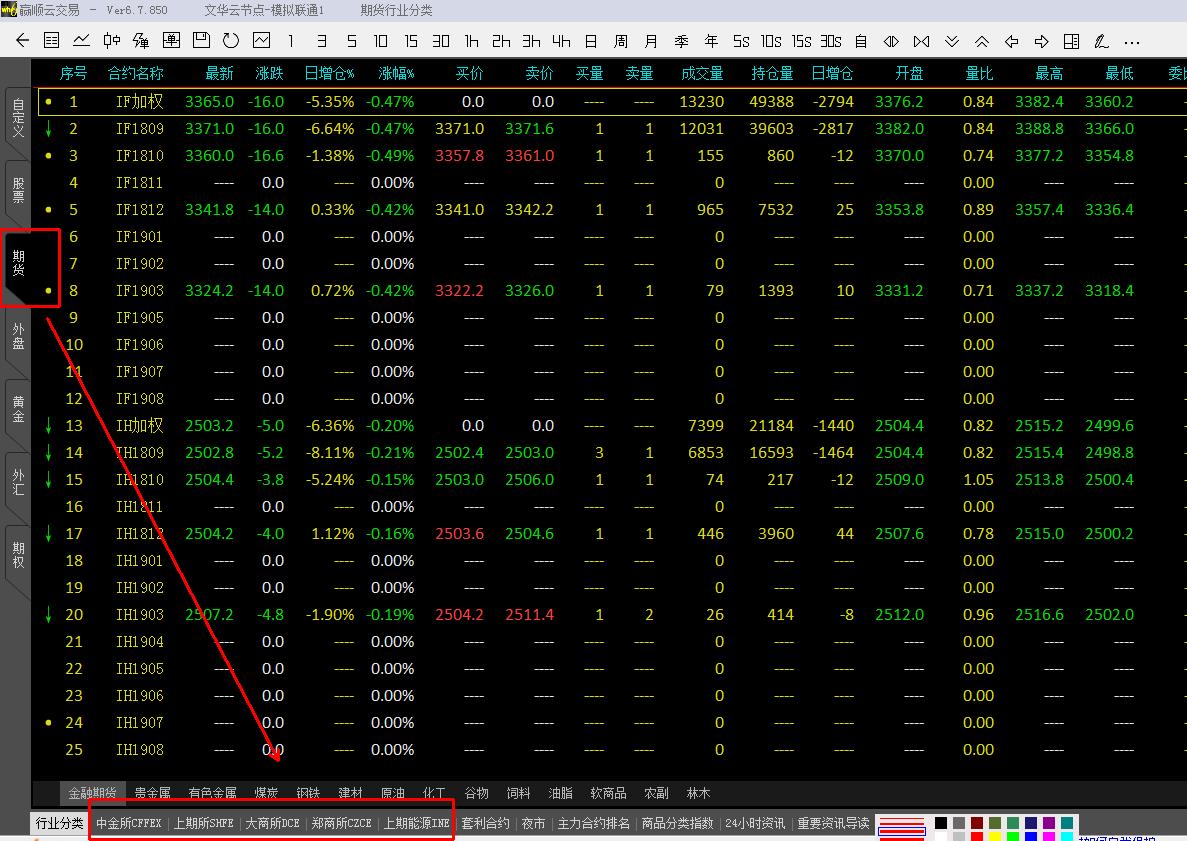This screenshot has height=841, width=1187.
Task: Select the IF1809 contract row
Action: [x=138, y=129]
